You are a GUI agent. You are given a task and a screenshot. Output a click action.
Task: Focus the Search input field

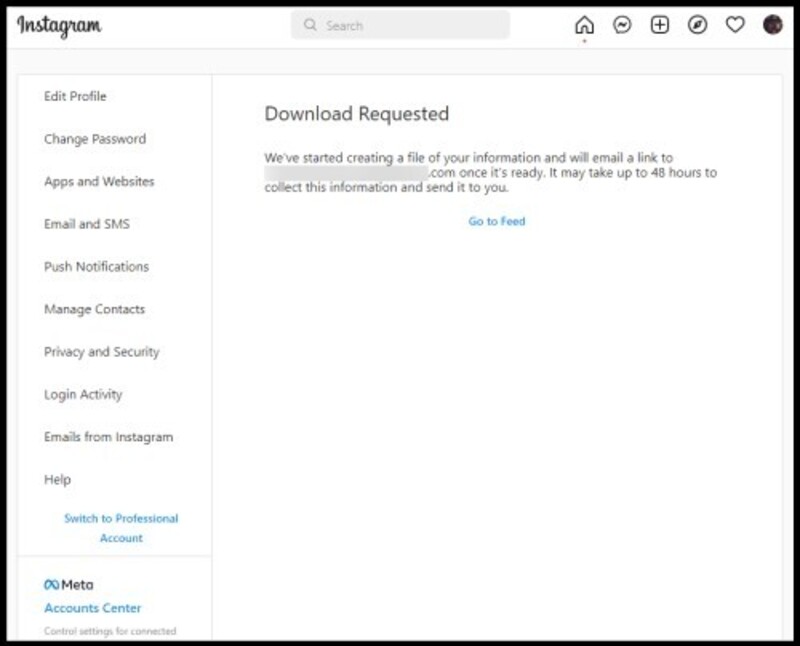tap(410, 26)
